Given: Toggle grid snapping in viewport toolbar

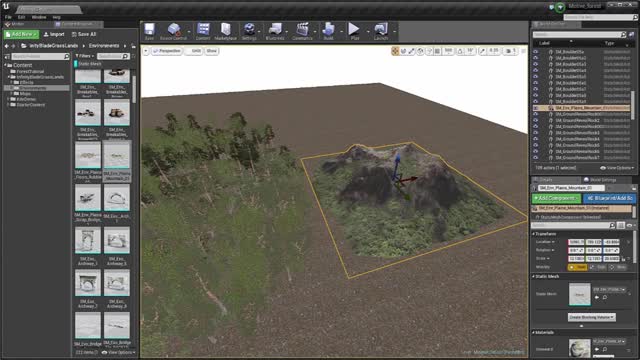Looking at the screenshot, I should [x=438, y=51].
